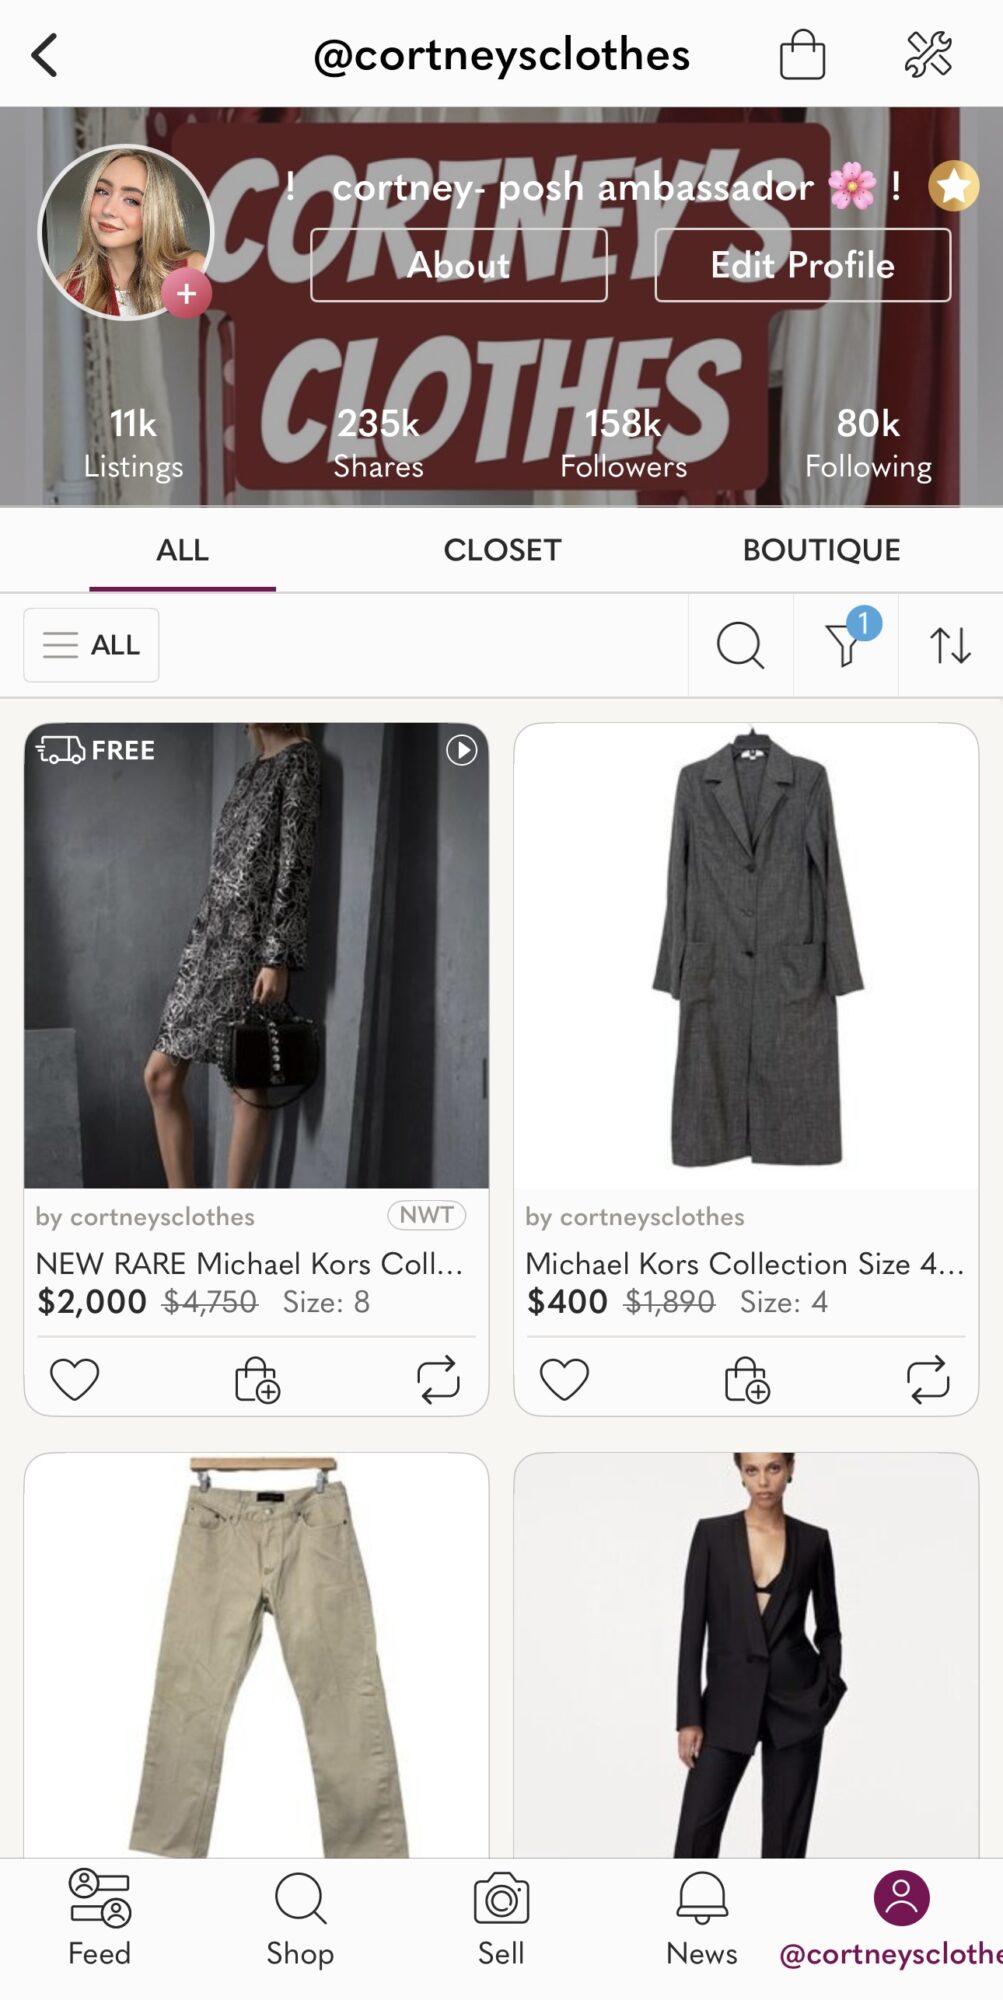
Task: Open the sort arrows icon
Action: coord(950,645)
